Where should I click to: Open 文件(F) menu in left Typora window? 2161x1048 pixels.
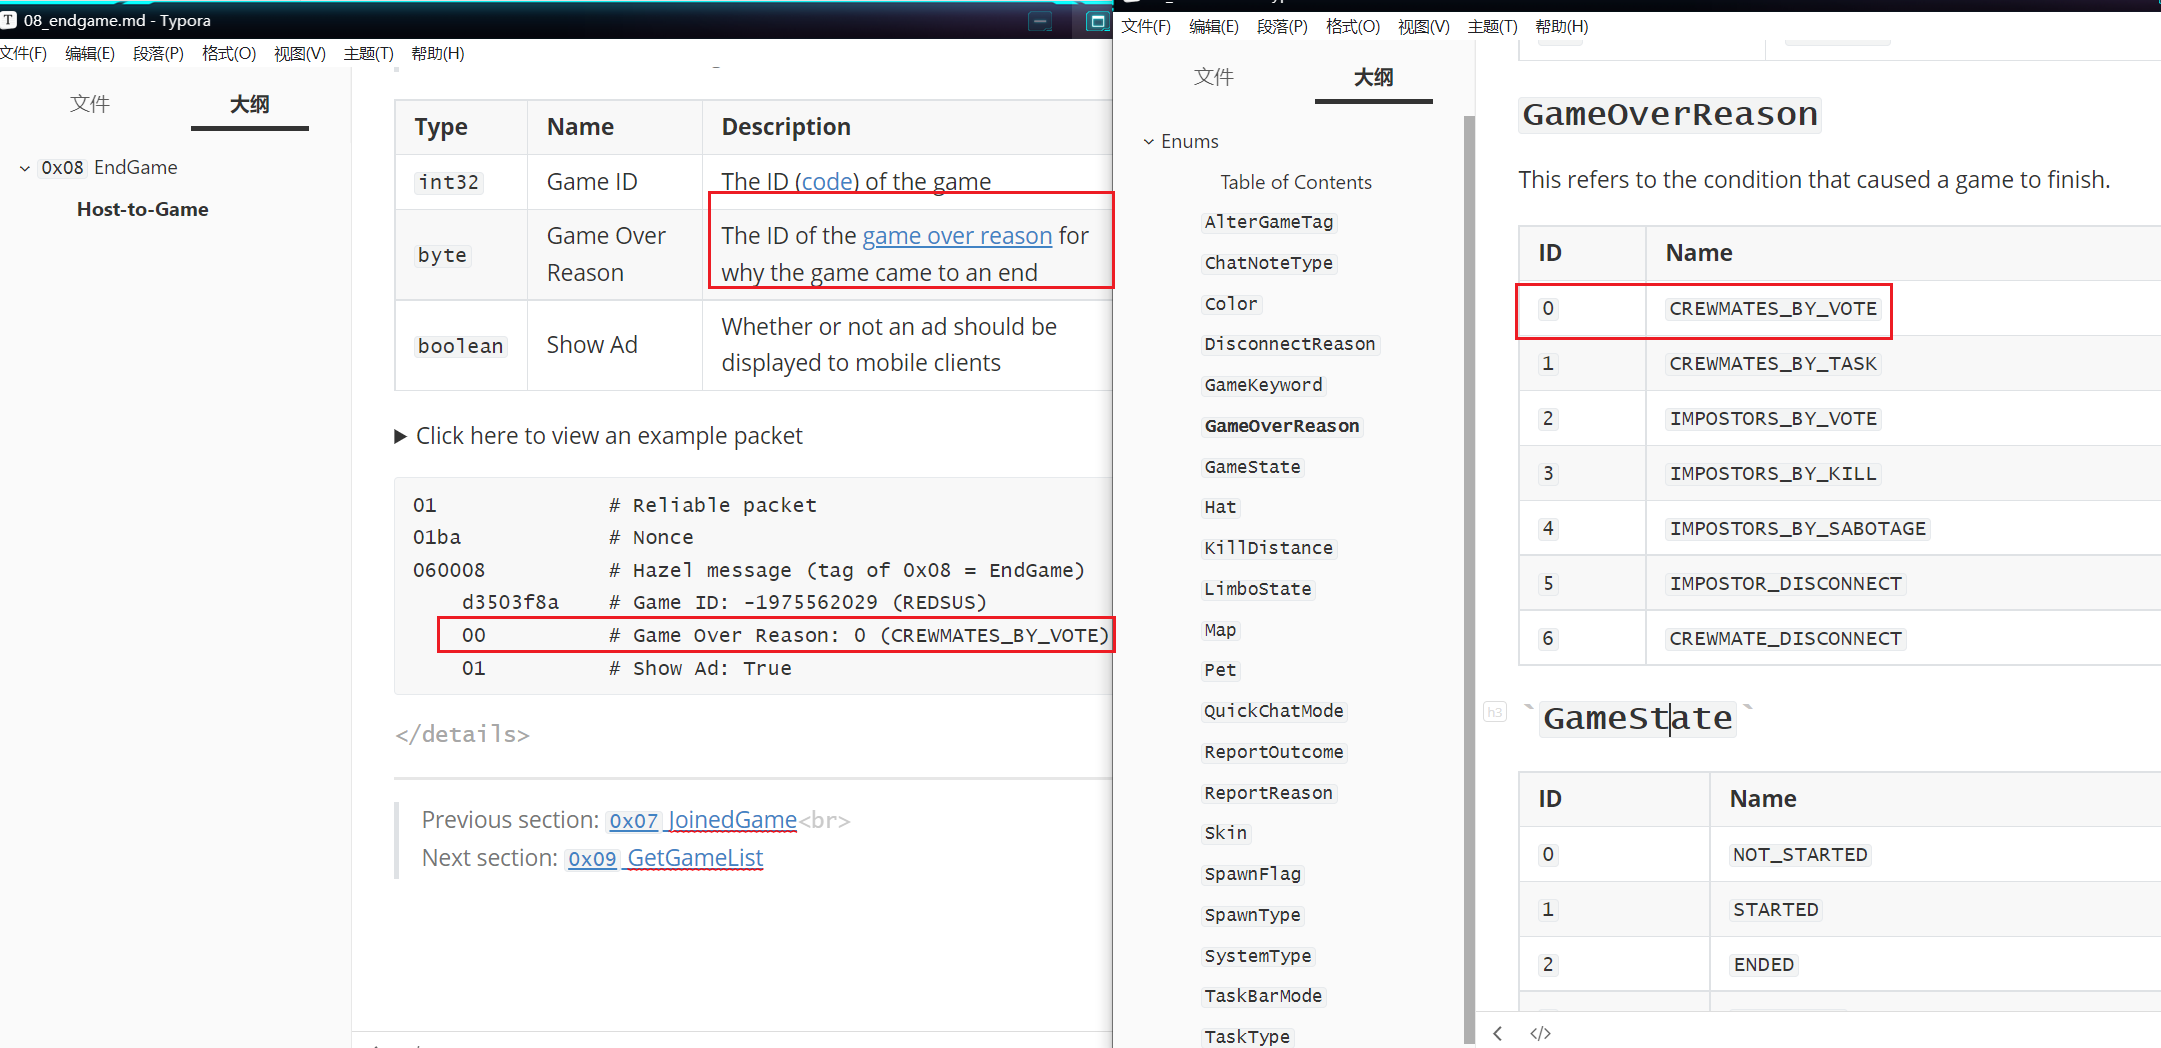point(23,53)
